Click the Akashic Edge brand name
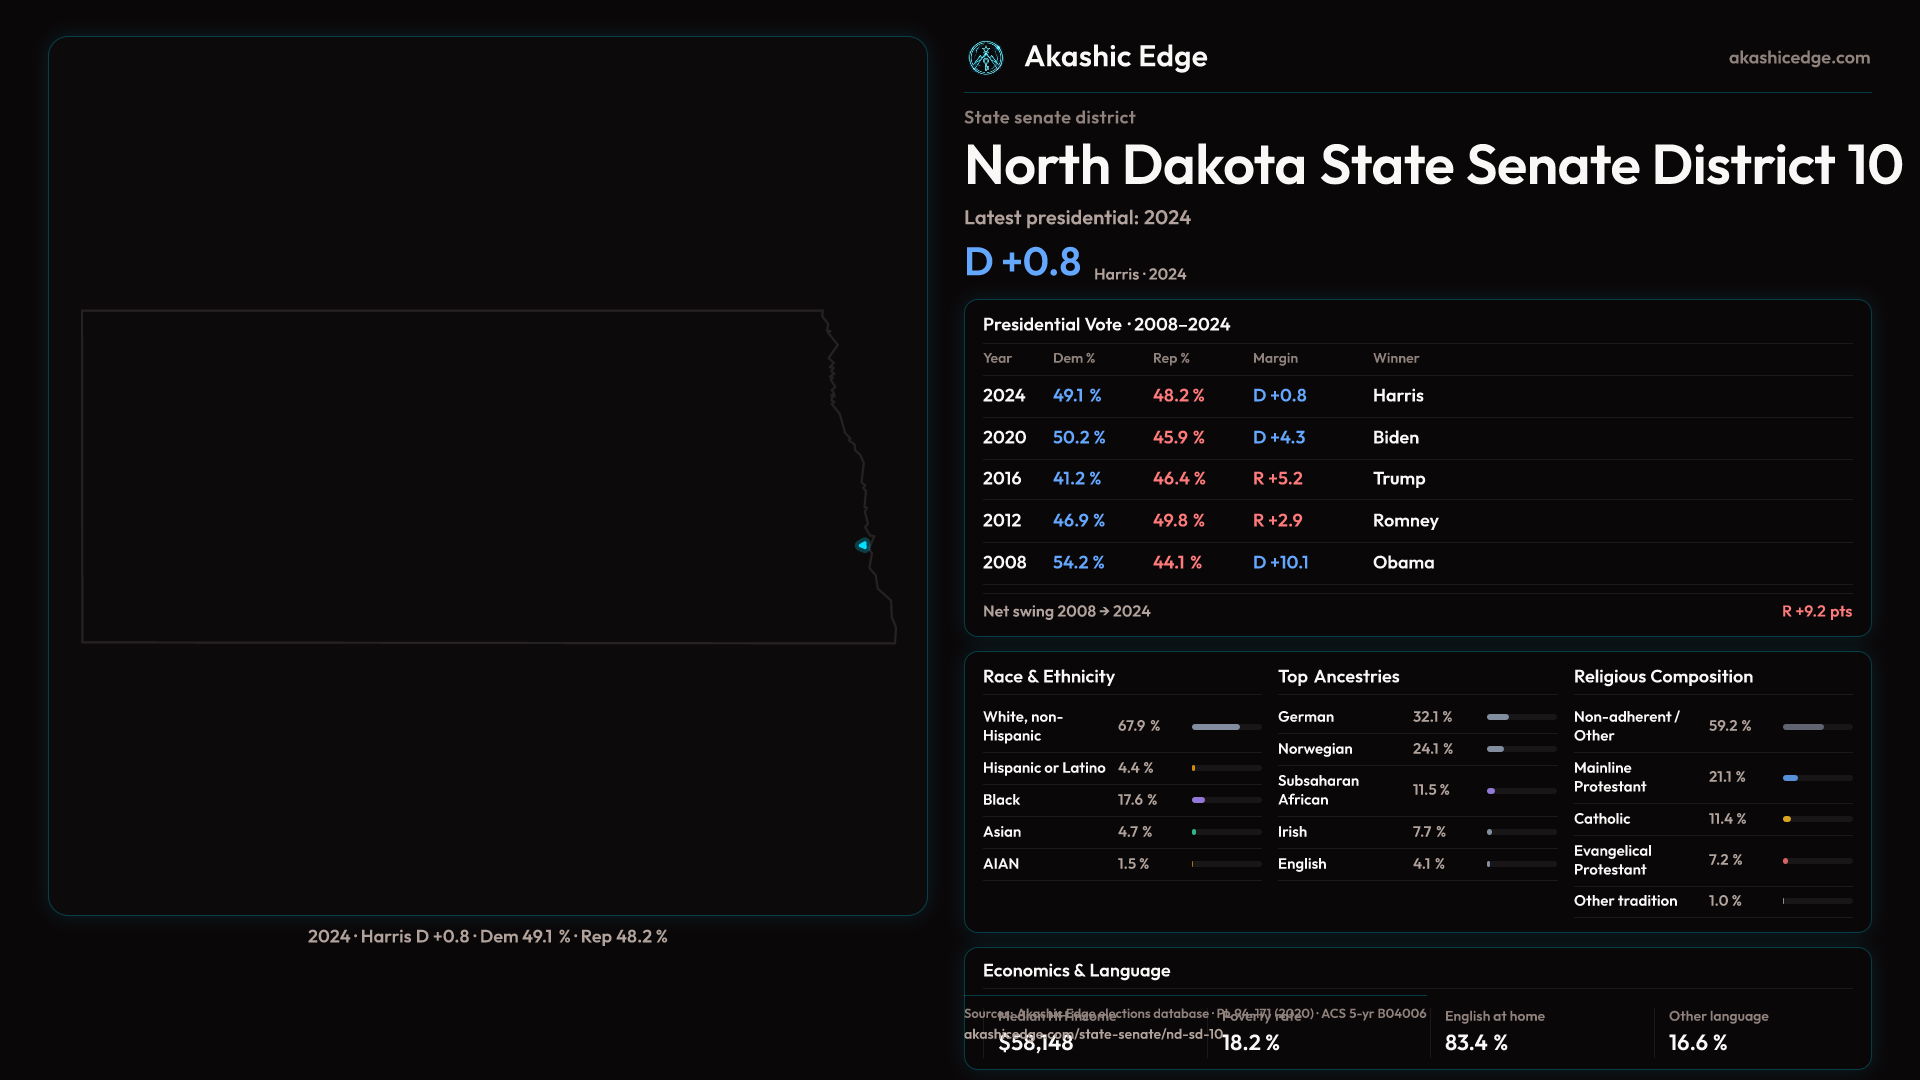 [1115, 57]
